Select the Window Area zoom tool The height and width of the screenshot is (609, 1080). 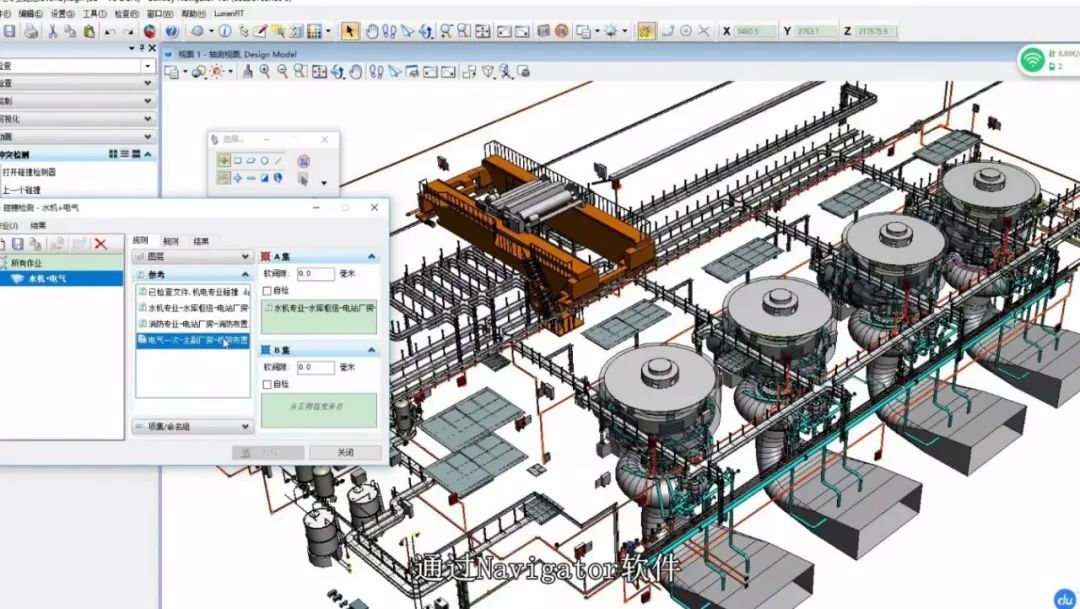click(x=298, y=72)
